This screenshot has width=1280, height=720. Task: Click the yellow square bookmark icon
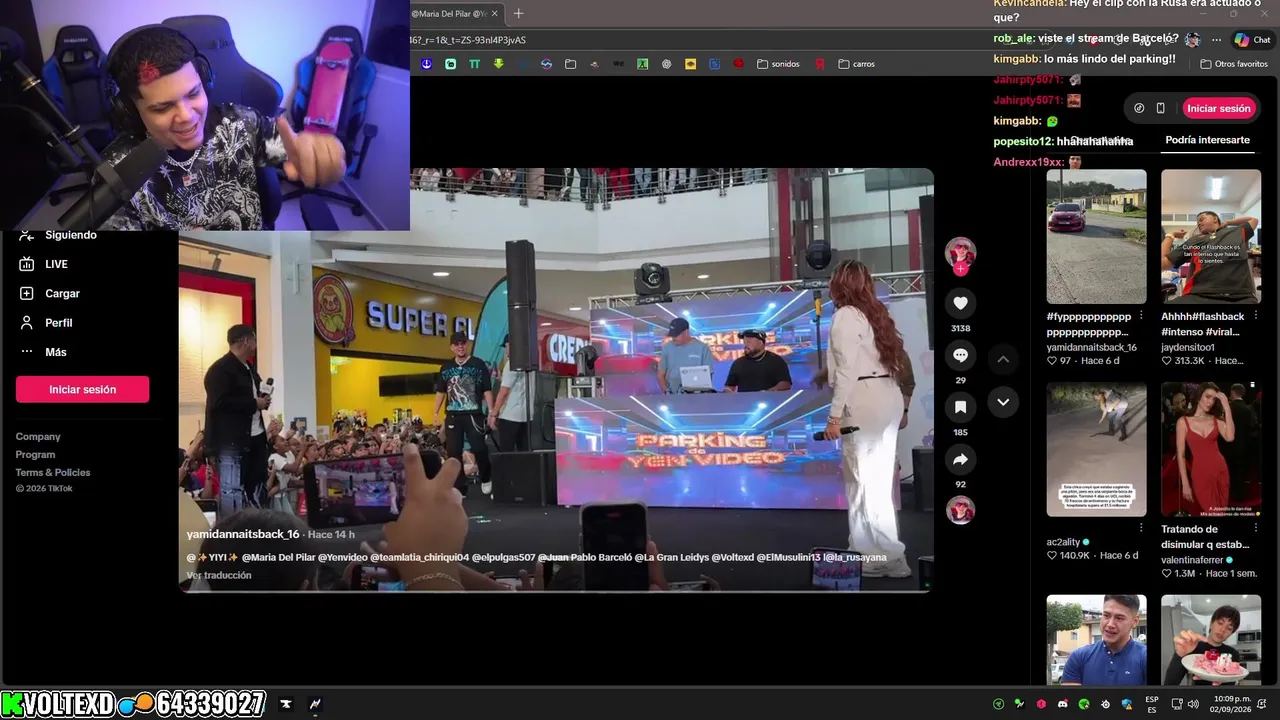pos(690,64)
